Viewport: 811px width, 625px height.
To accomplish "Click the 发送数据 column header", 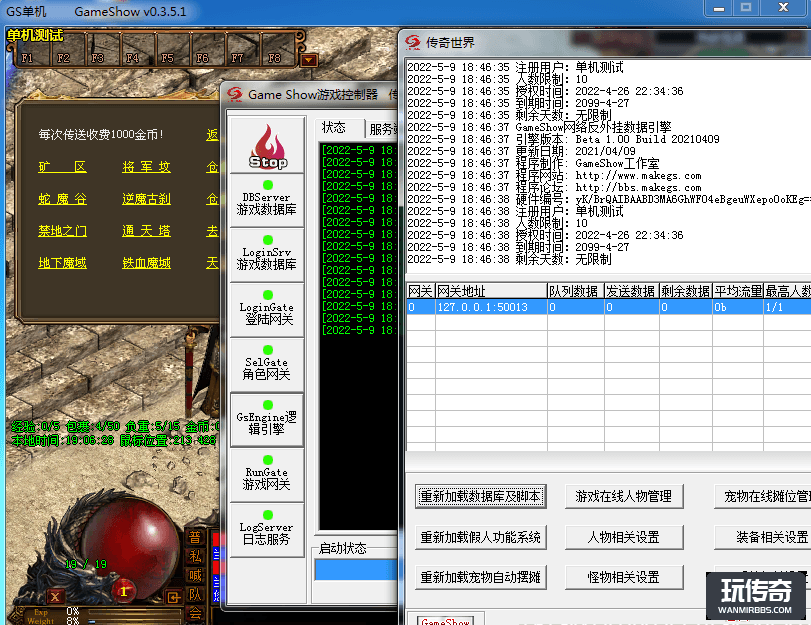I will [x=632, y=291].
